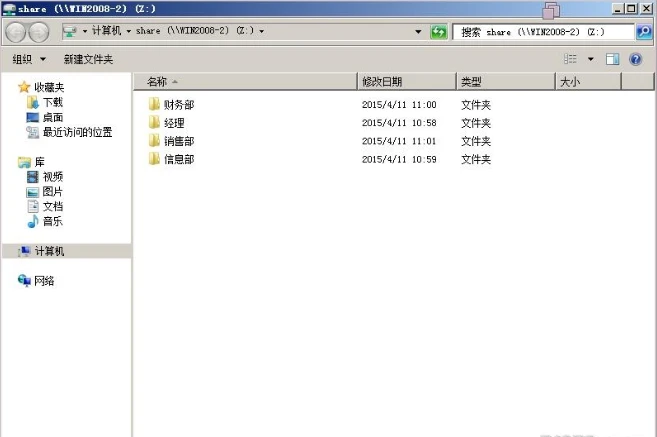The width and height of the screenshot is (657, 437).
Task: Click the 下载 folder icon in sidebar
Action: click(x=32, y=102)
